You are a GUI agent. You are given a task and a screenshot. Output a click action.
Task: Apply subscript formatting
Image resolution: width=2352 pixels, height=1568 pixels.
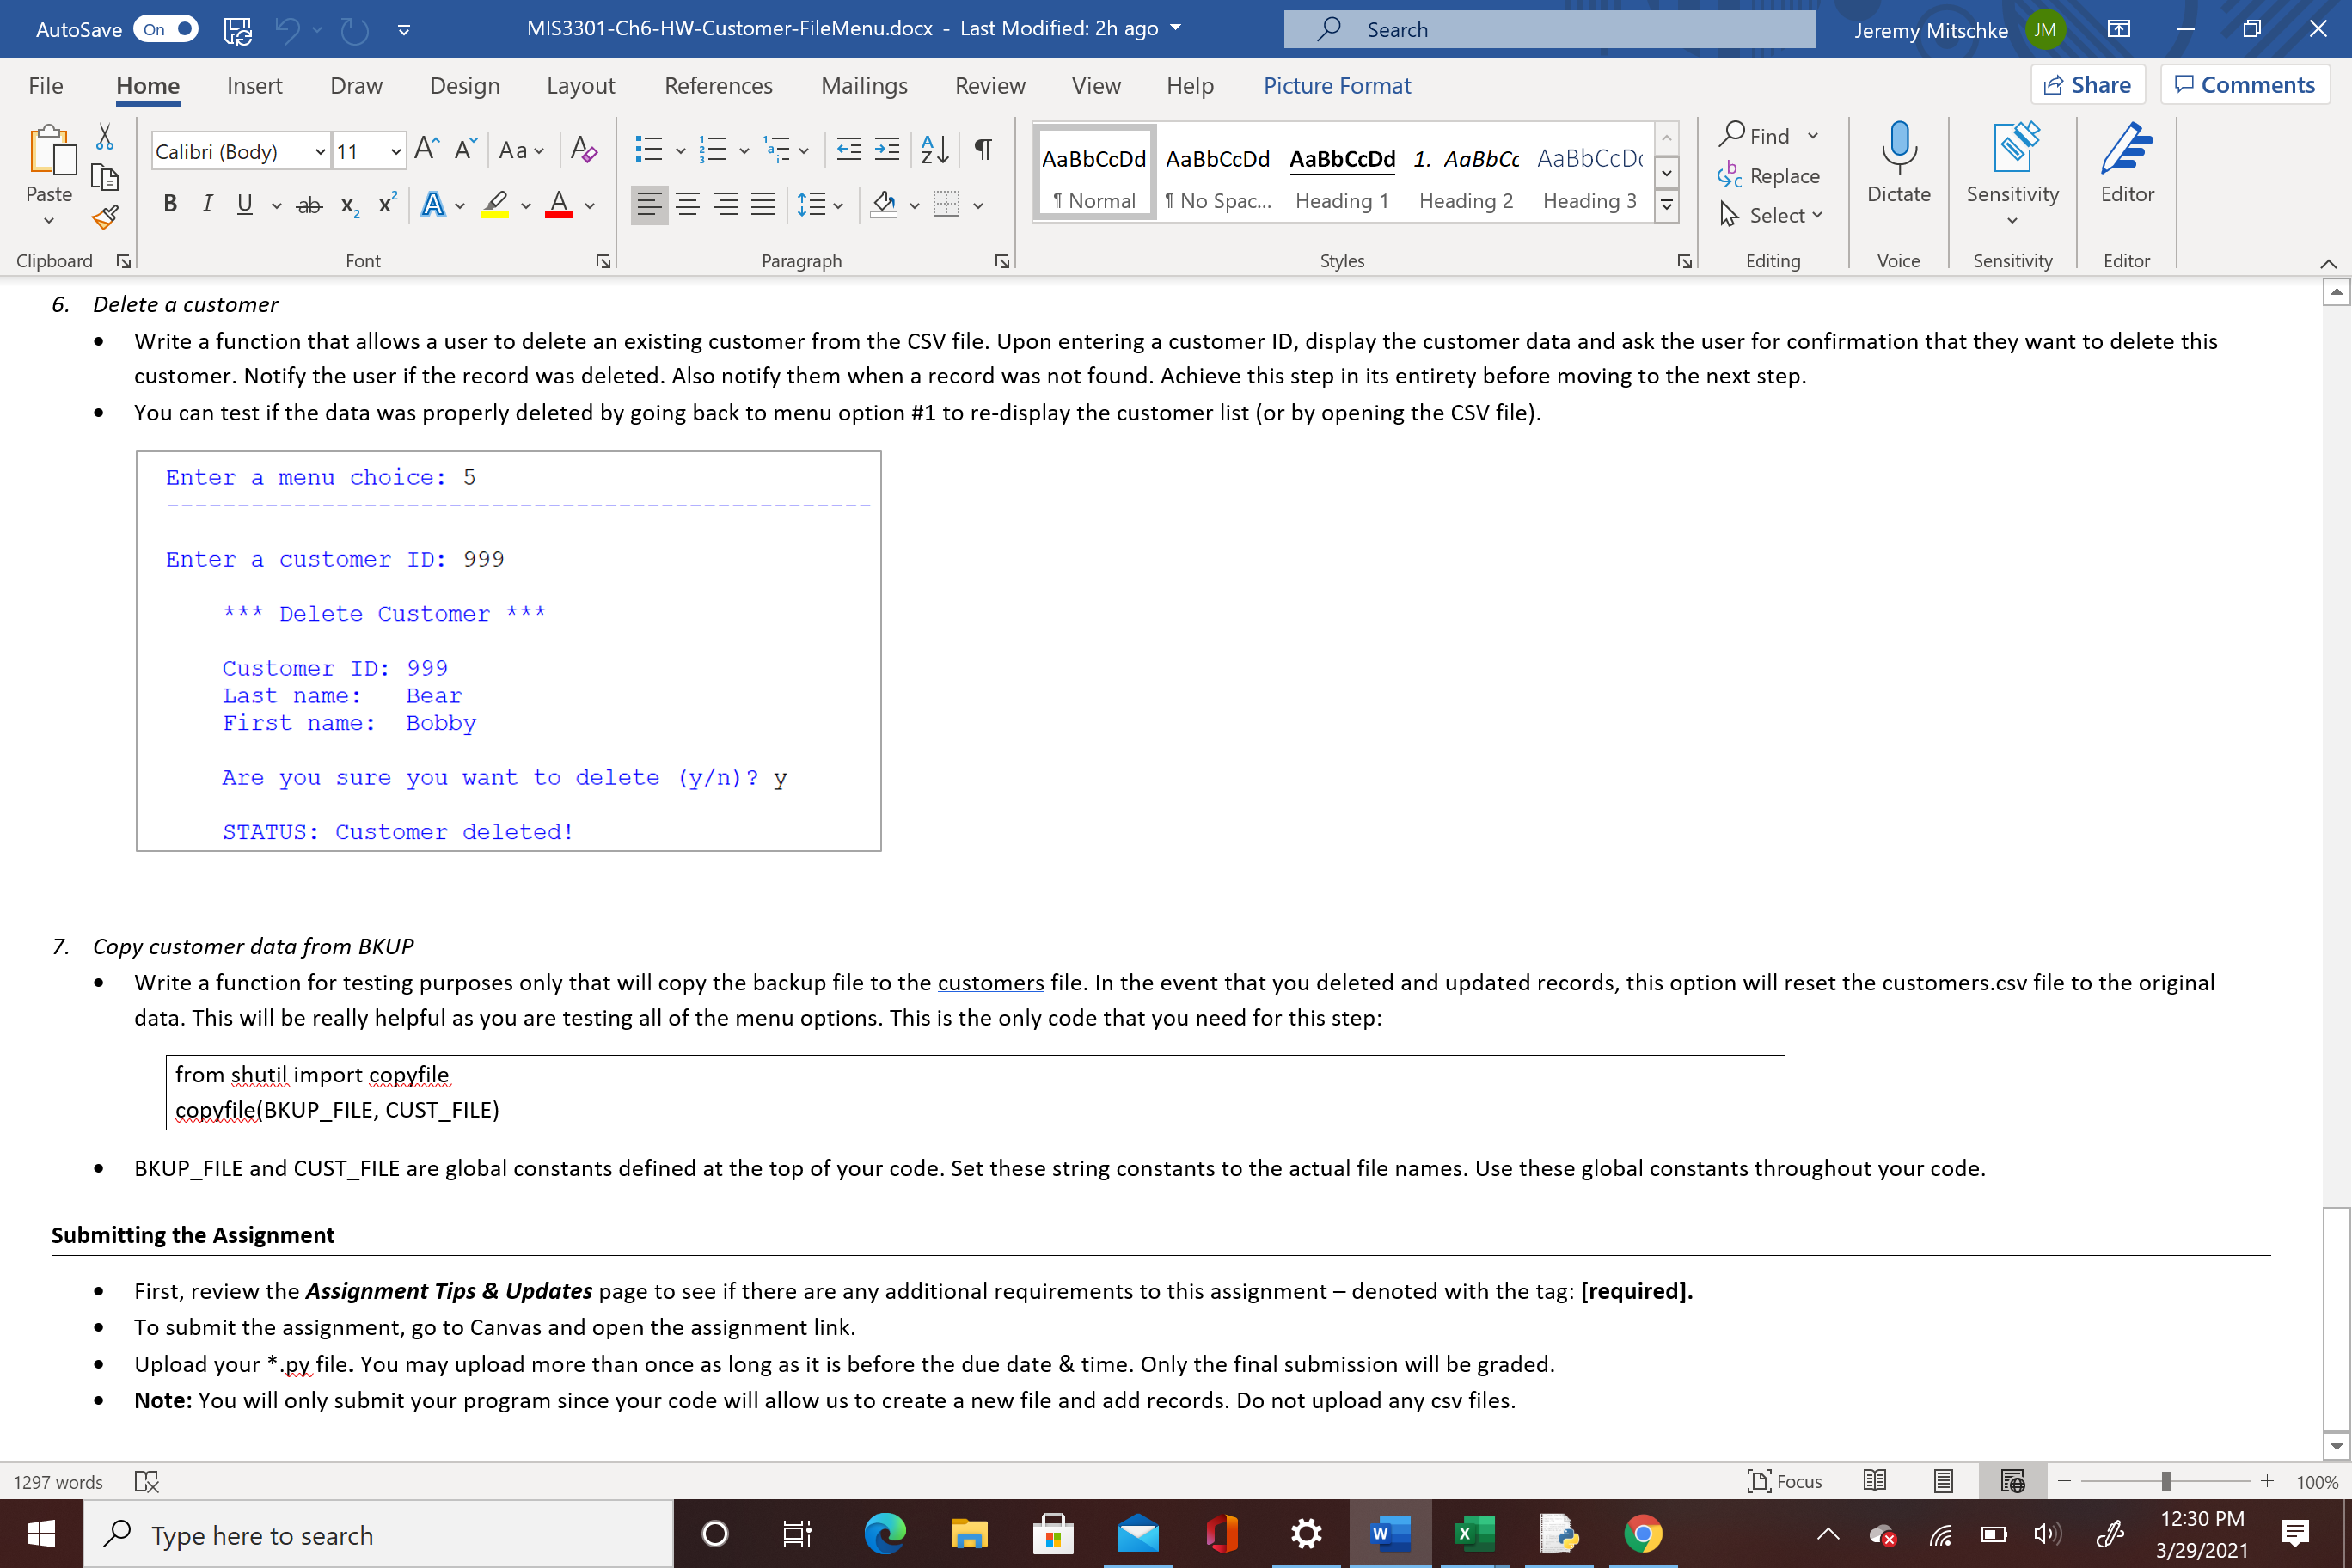point(350,205)
